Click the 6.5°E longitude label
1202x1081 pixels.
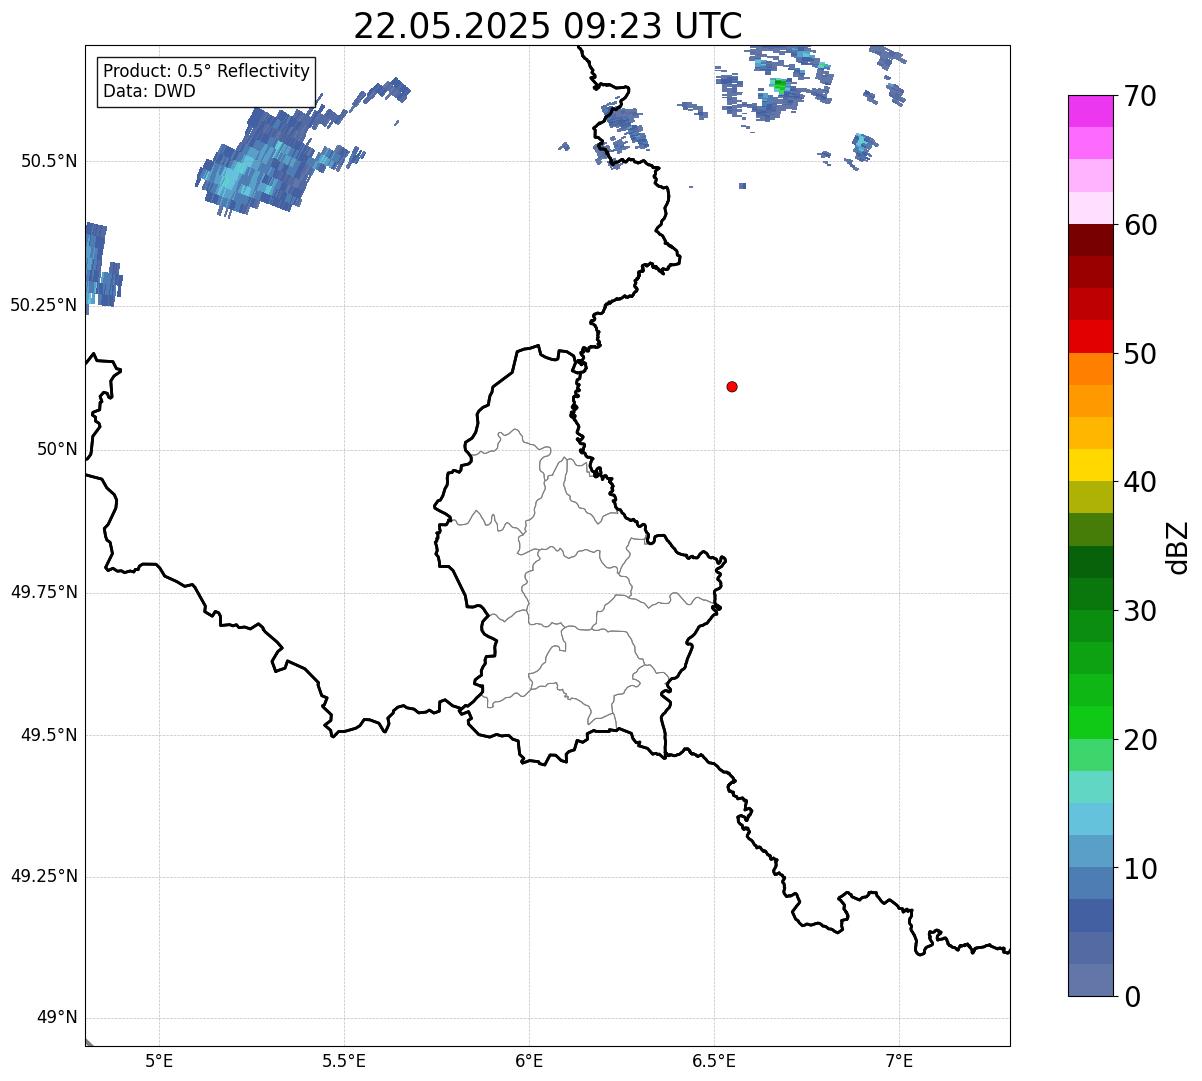714,1060
